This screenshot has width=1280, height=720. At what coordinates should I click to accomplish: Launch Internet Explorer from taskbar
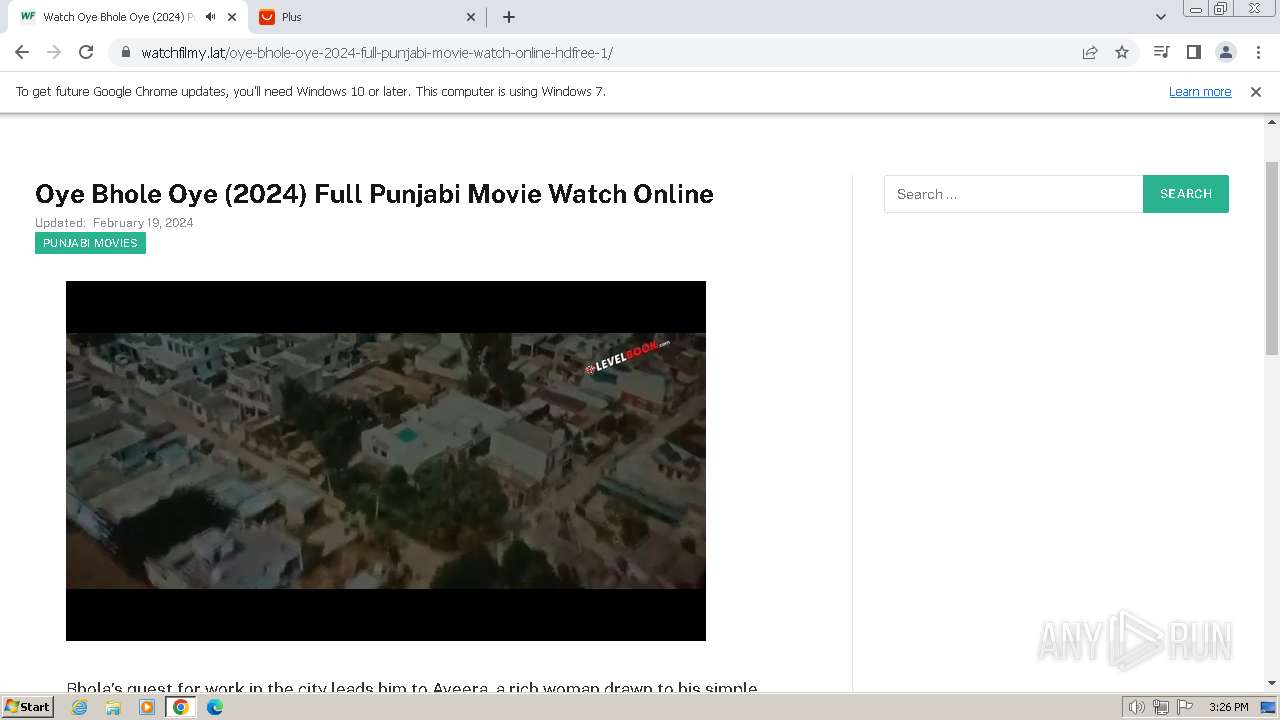(80, 707)
